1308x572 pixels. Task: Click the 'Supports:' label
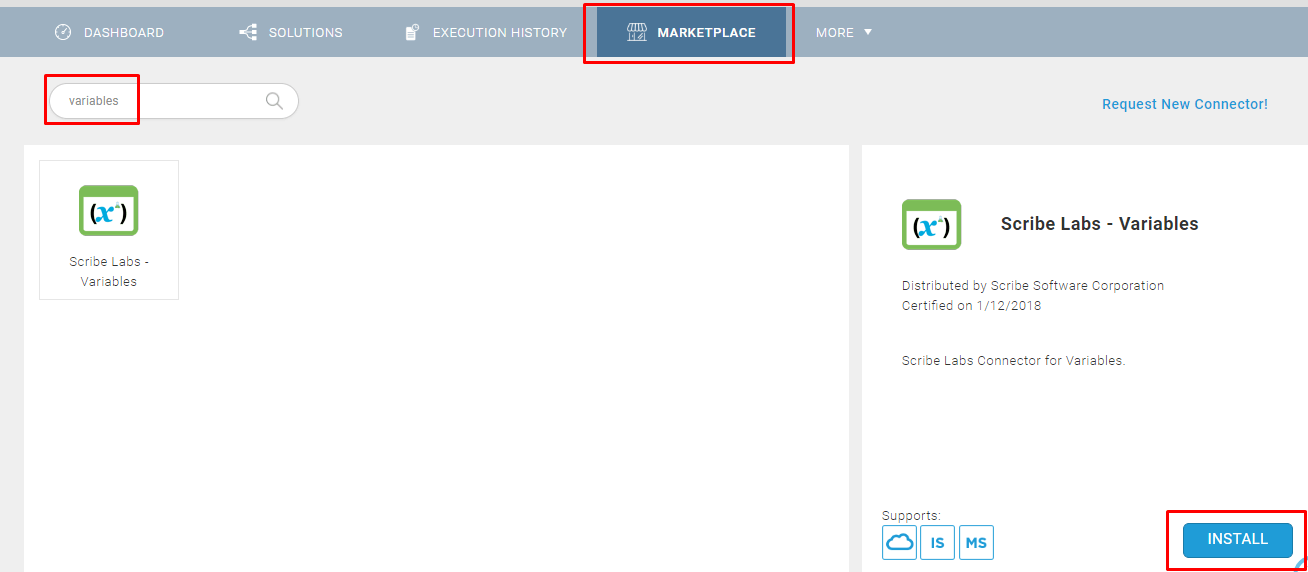point(911,516)
